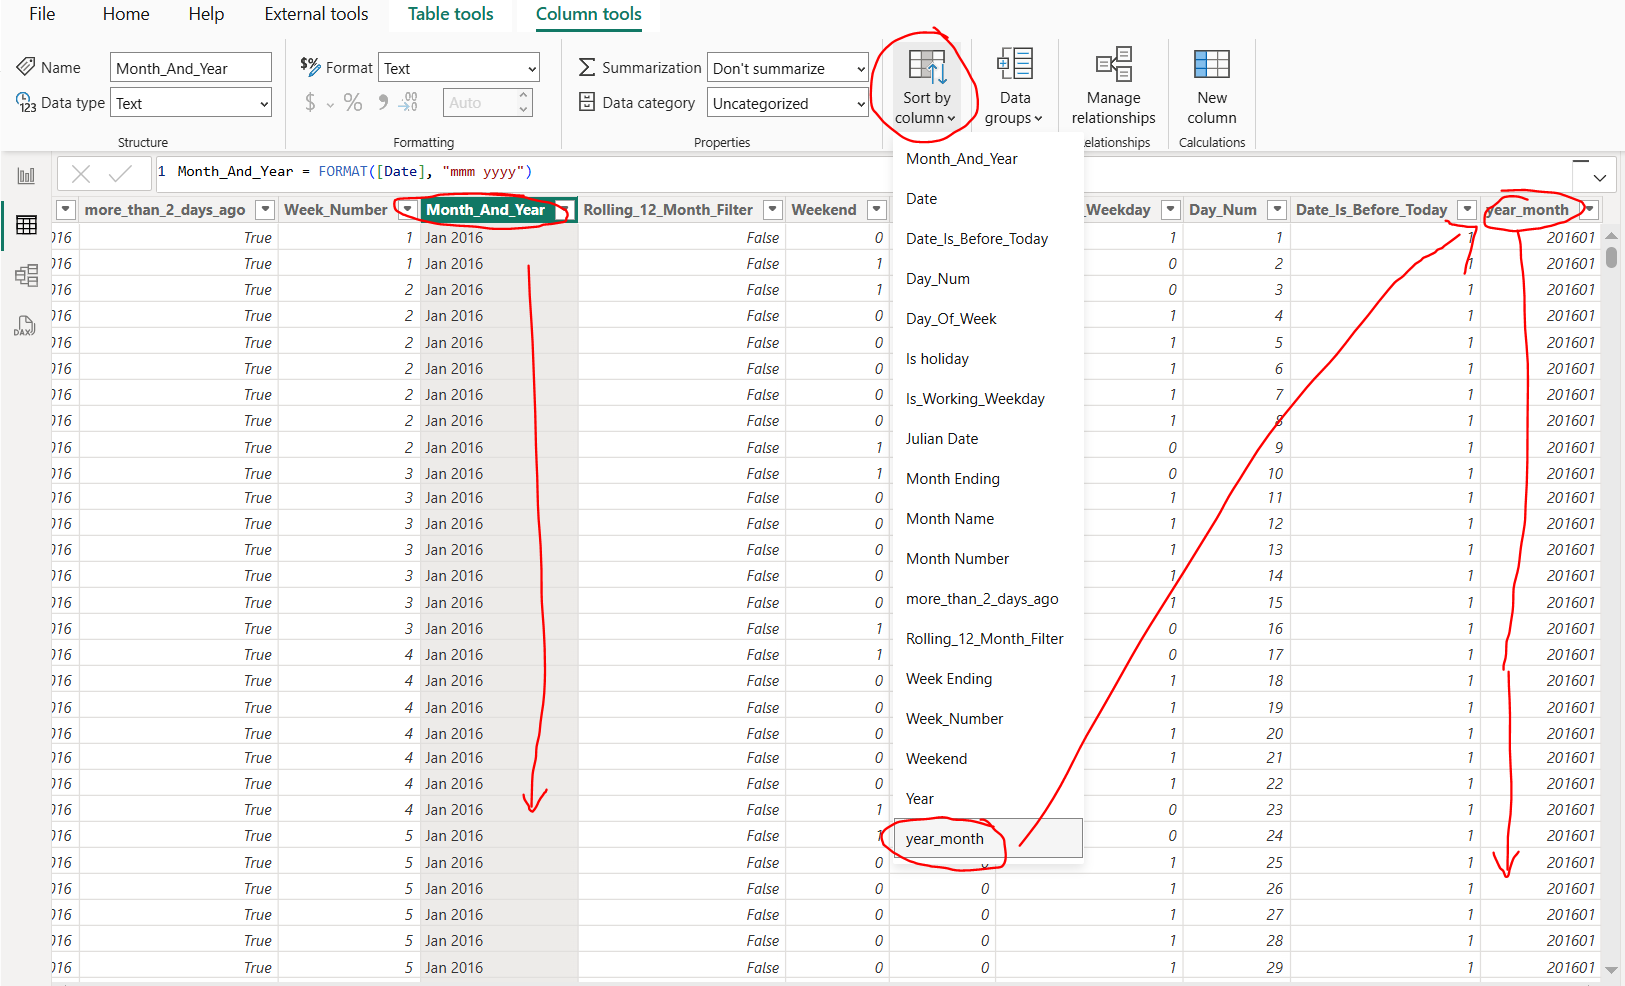Choose Month Number in the sort list

(988, 559)
